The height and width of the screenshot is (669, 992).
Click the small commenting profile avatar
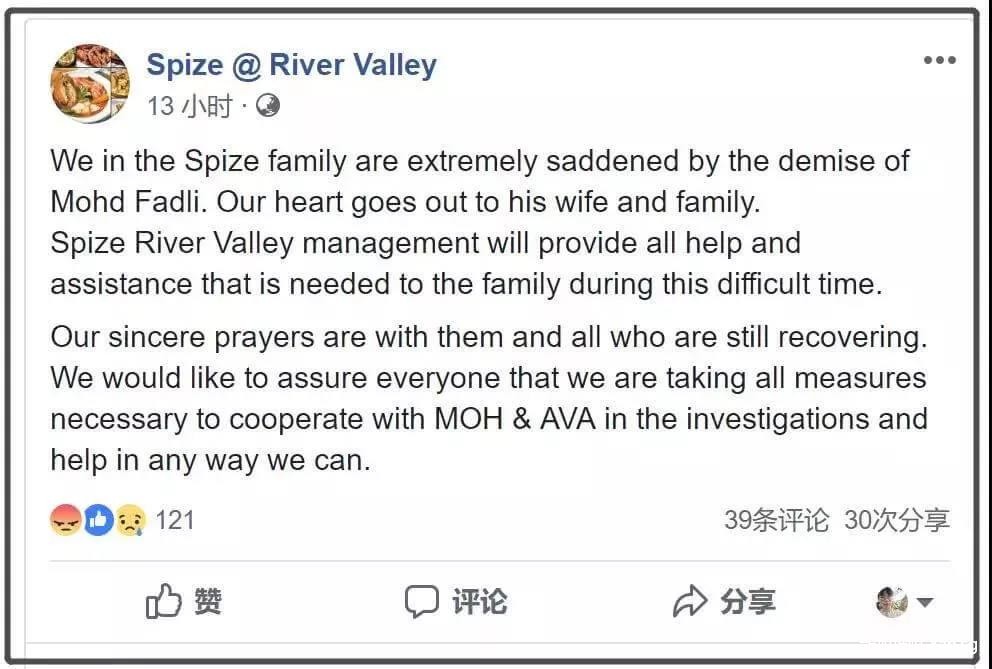pos(892,601)
